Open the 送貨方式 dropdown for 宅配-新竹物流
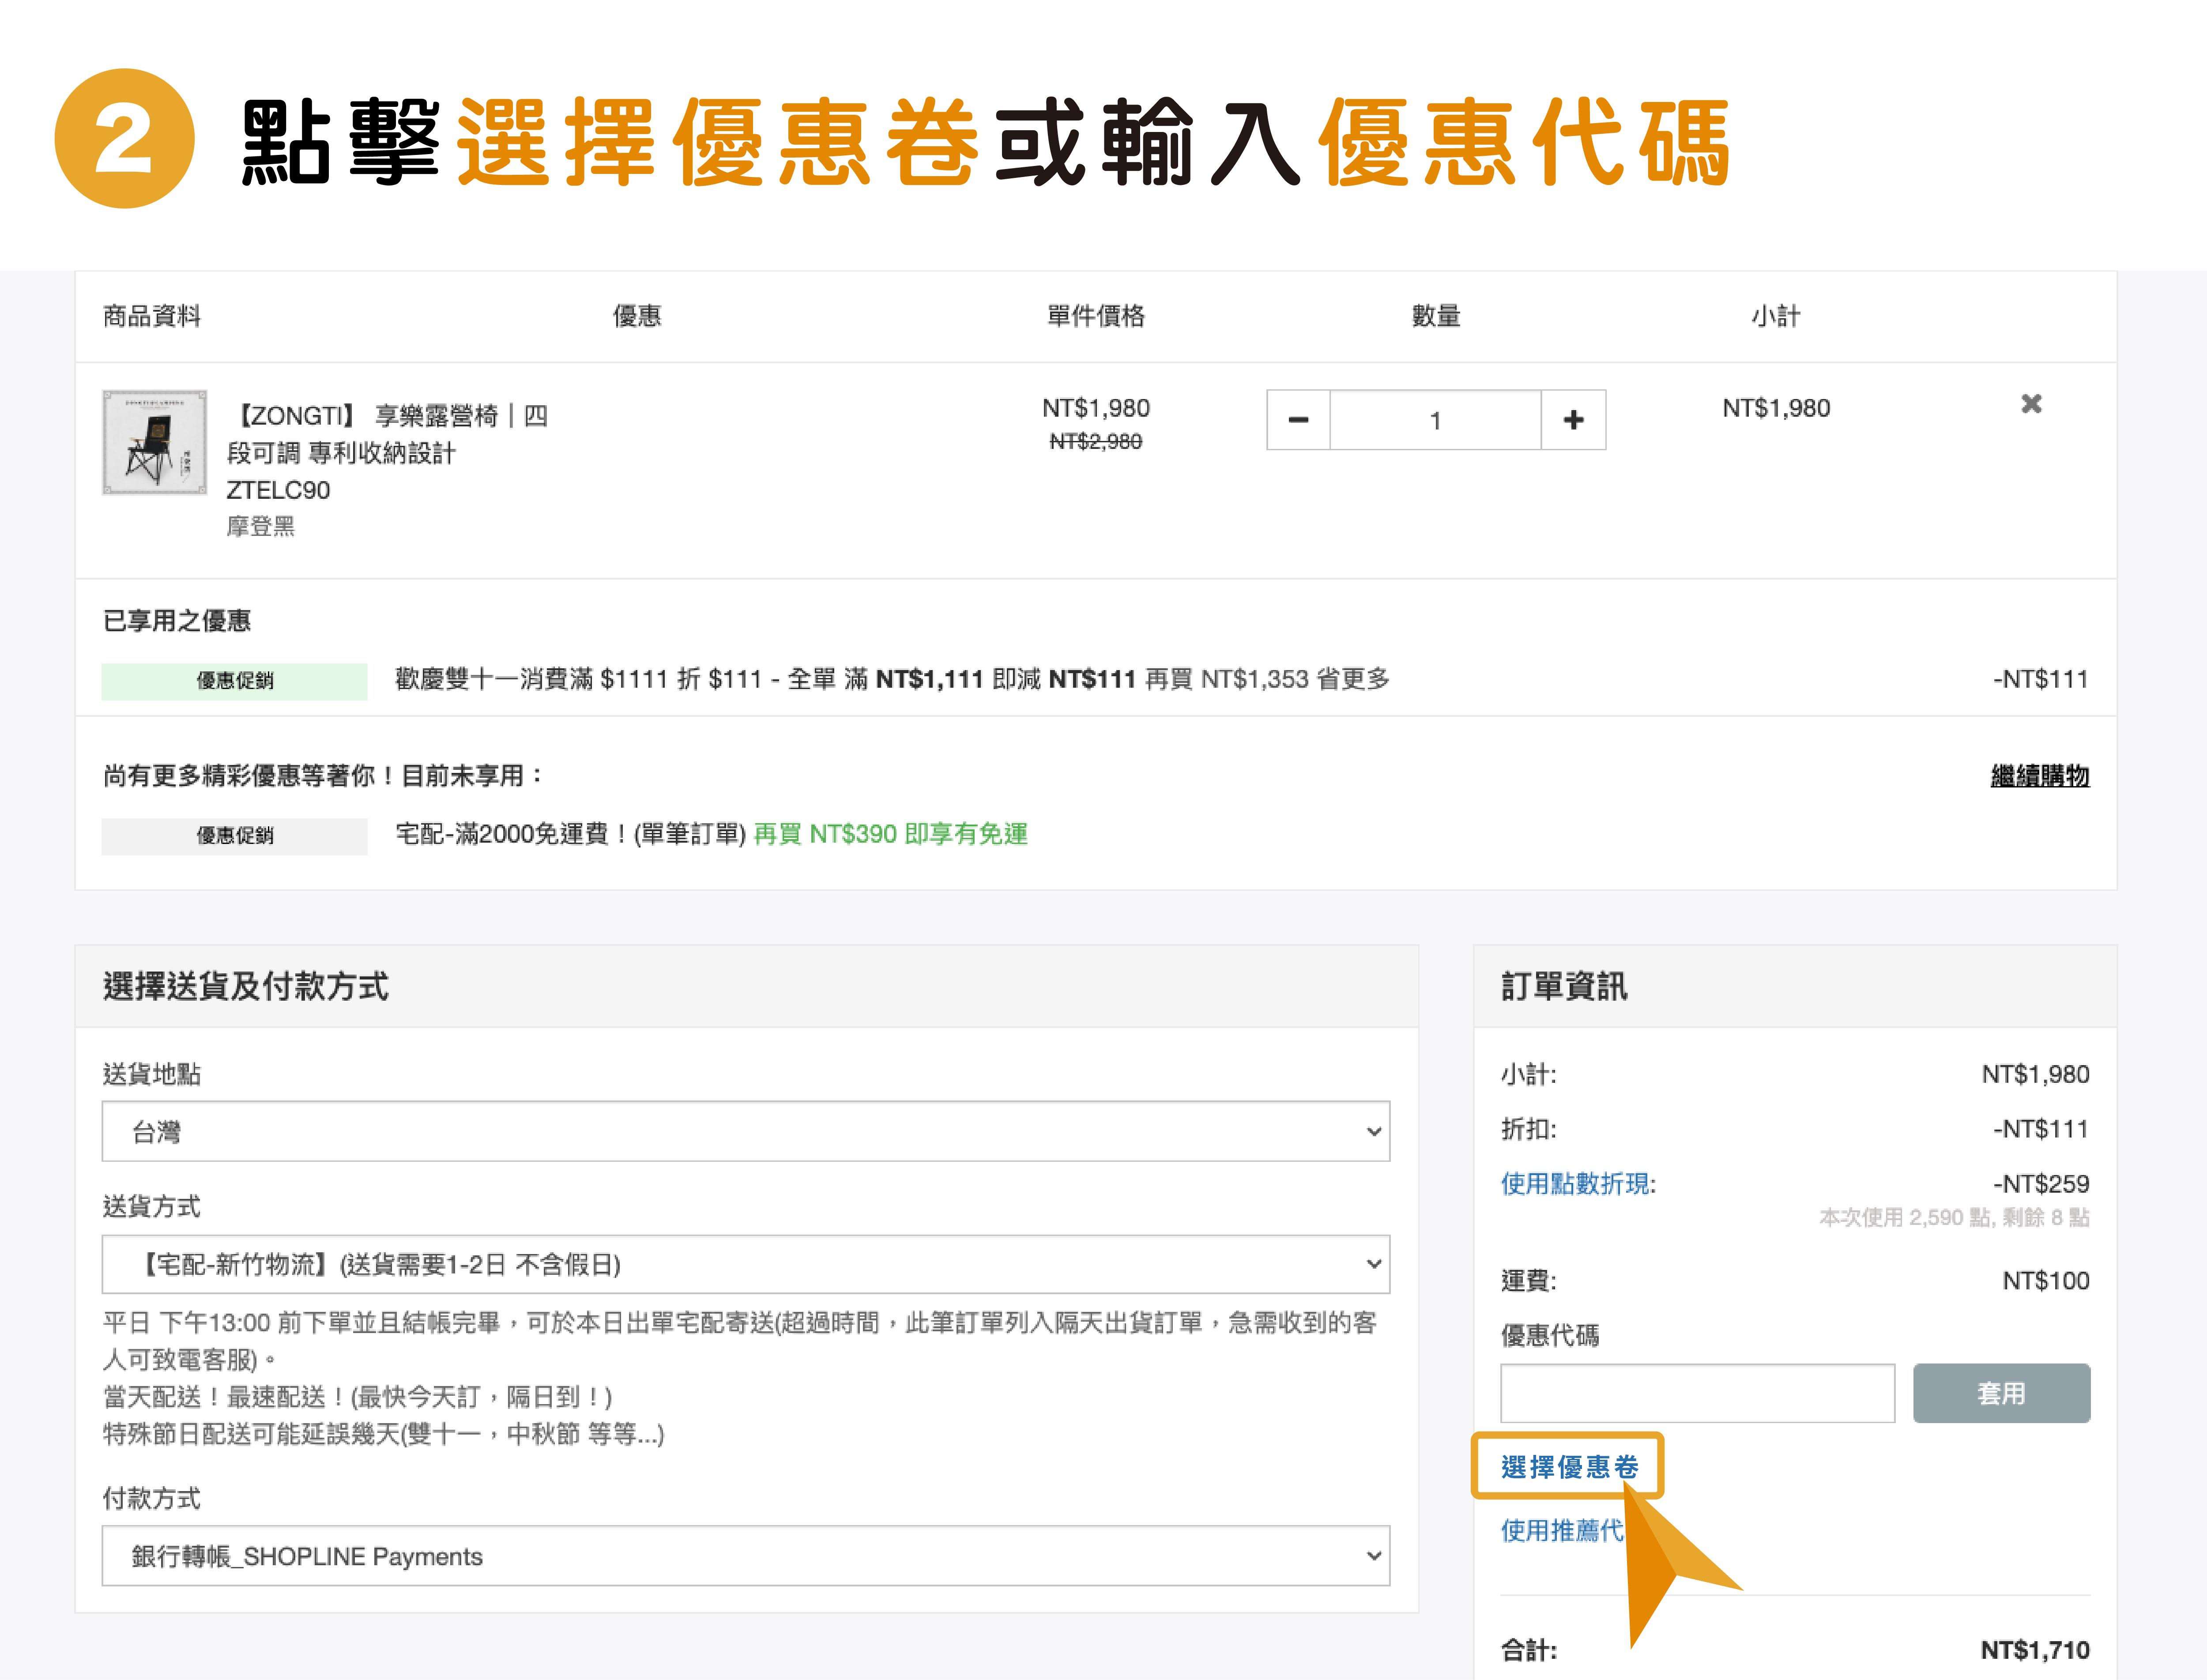 tap(745, 1265)
